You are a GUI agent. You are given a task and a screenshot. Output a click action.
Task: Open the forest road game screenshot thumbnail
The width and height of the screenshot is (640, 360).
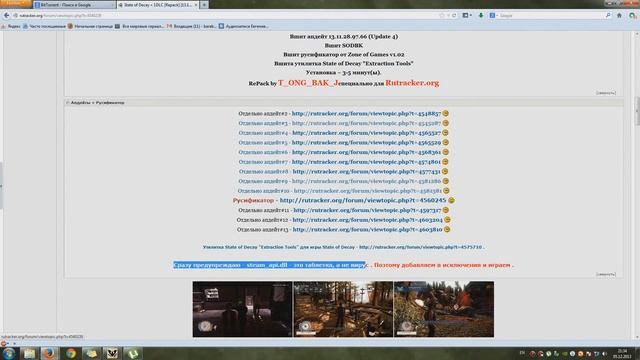pos(343,309)
